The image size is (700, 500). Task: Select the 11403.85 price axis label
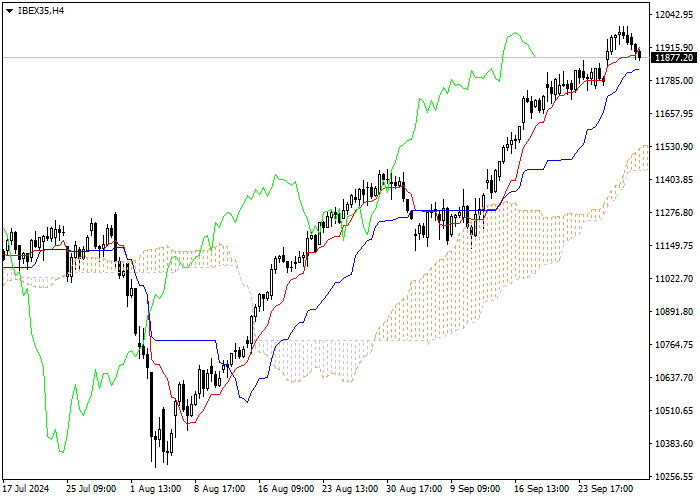[674, 179]
